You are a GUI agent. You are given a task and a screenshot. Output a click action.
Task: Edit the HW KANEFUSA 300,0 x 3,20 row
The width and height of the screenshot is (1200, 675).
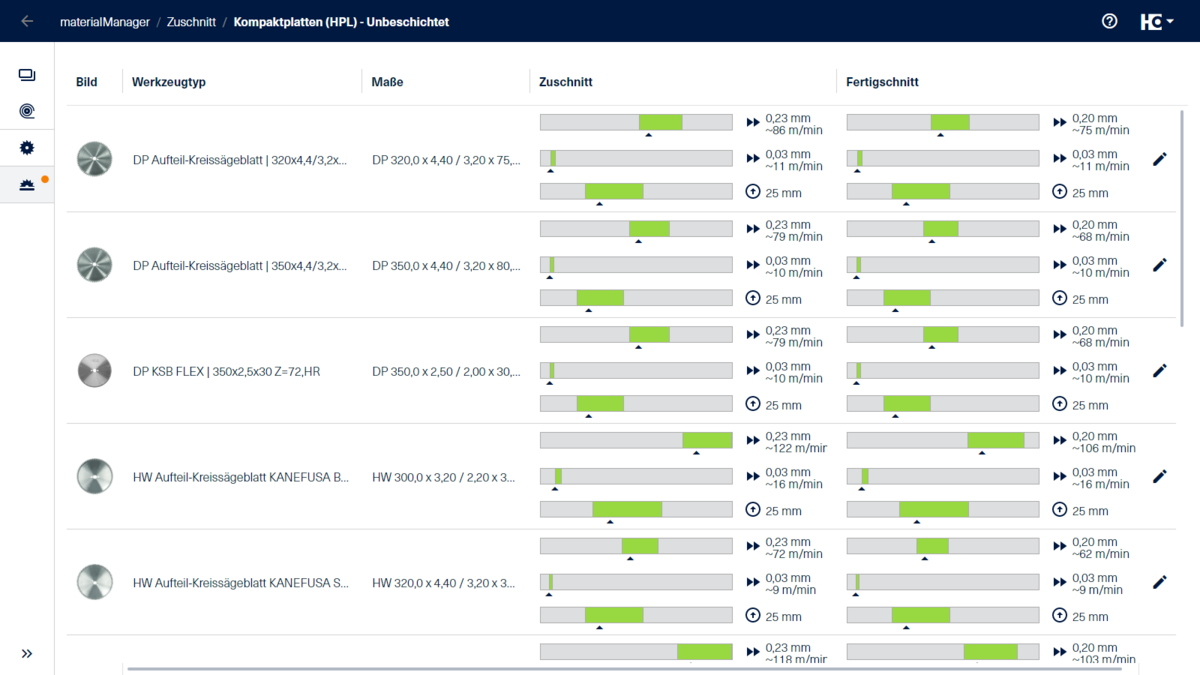point(1159,477)
